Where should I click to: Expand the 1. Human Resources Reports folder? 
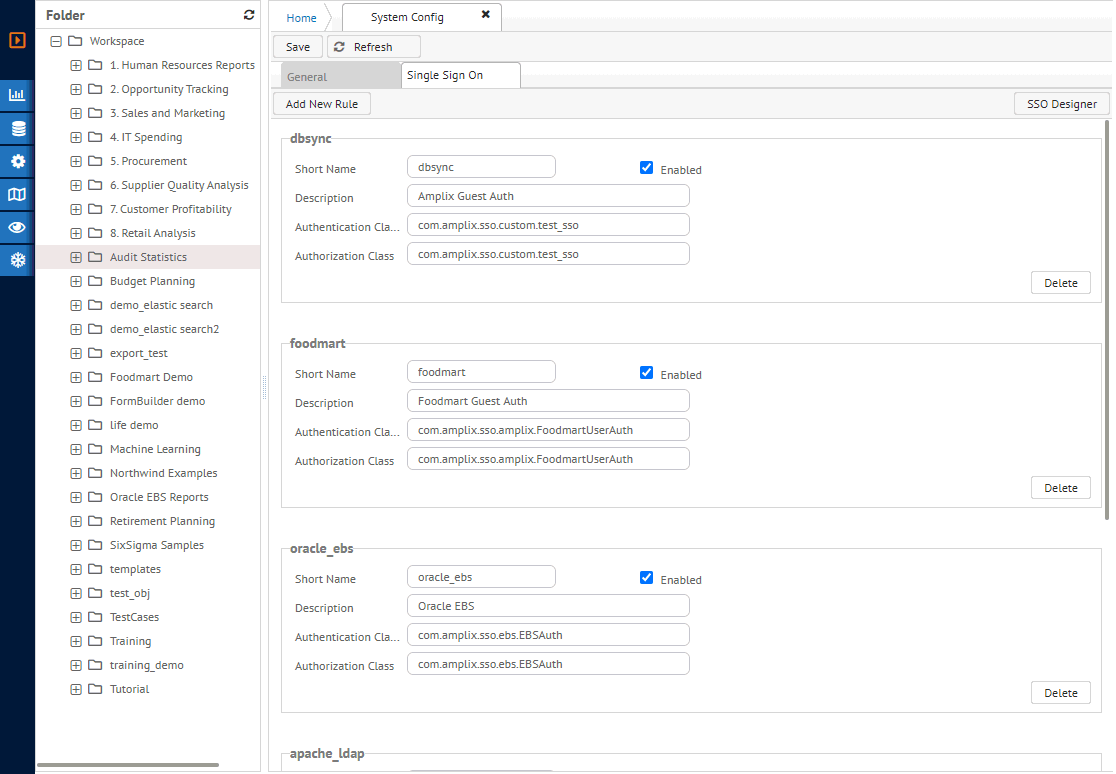pos(75,66)
